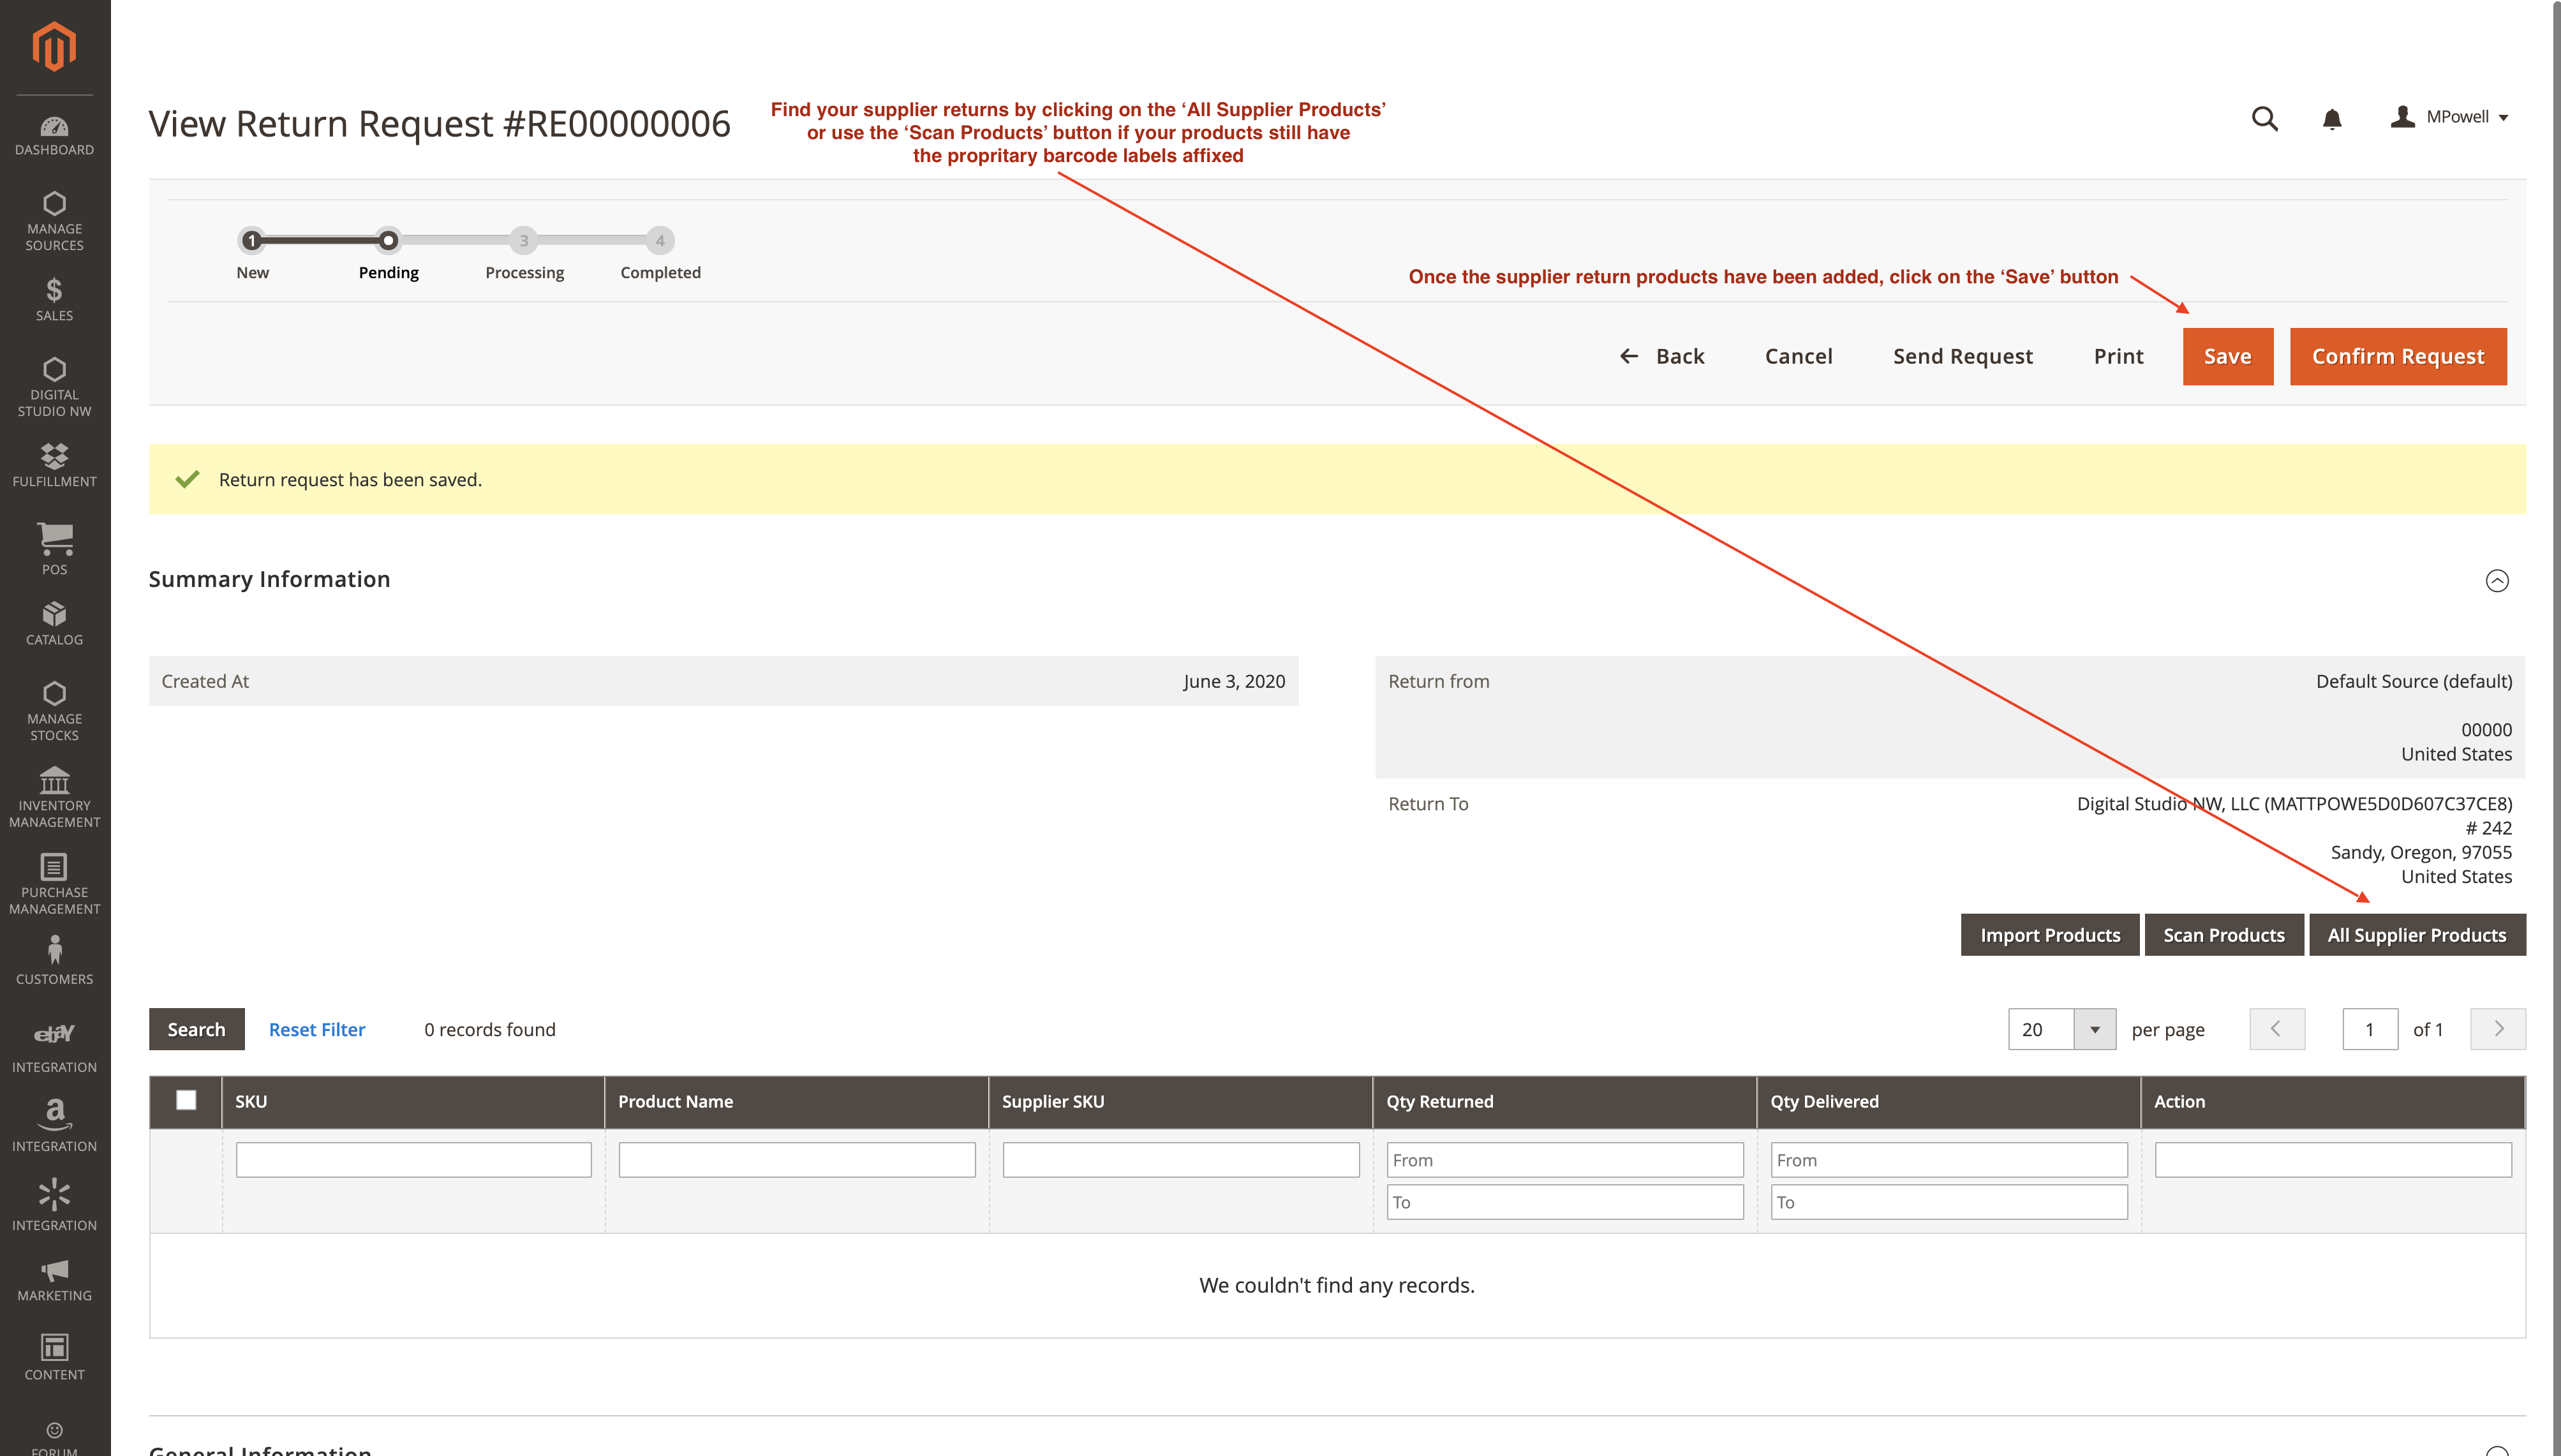Viewport: 2561px width, 1456px height.
Task: Open the POS cart icon
Action: click(54, 548)
